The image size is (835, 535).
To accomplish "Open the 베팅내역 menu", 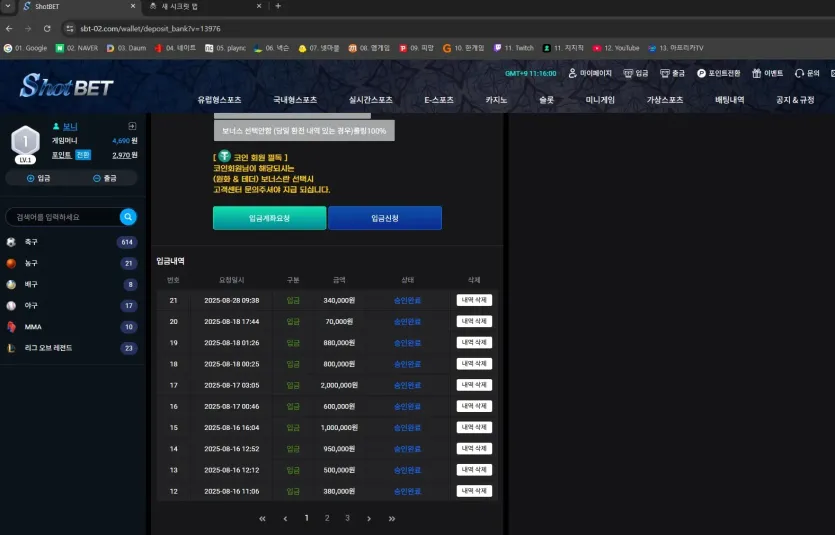I will [x=730, y=100].
